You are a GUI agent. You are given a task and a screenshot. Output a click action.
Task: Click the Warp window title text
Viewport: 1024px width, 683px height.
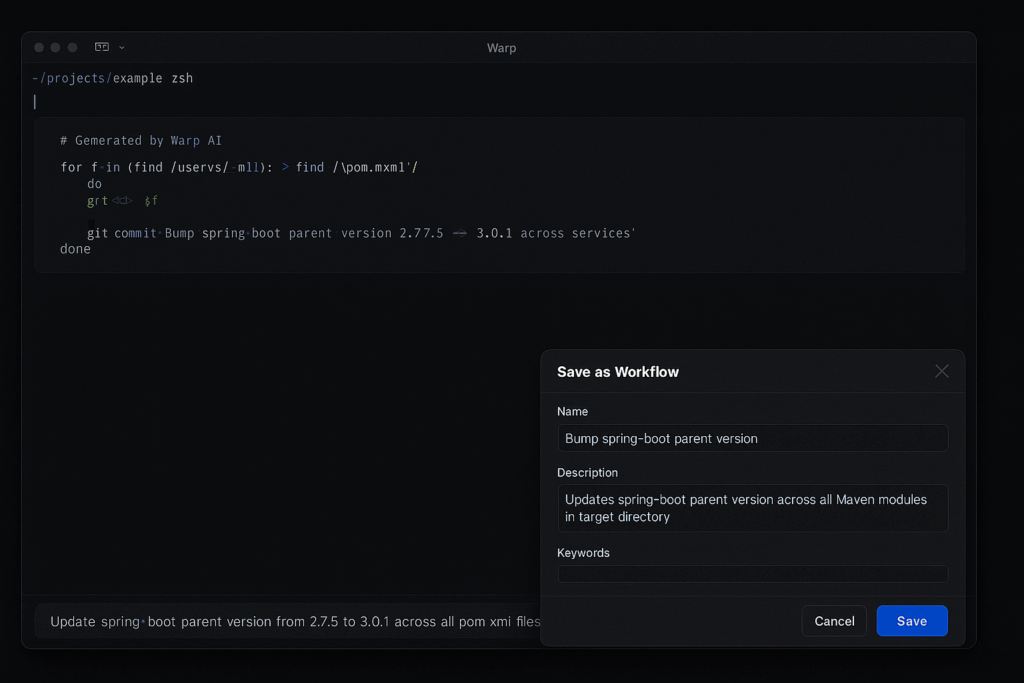(501, 48)
